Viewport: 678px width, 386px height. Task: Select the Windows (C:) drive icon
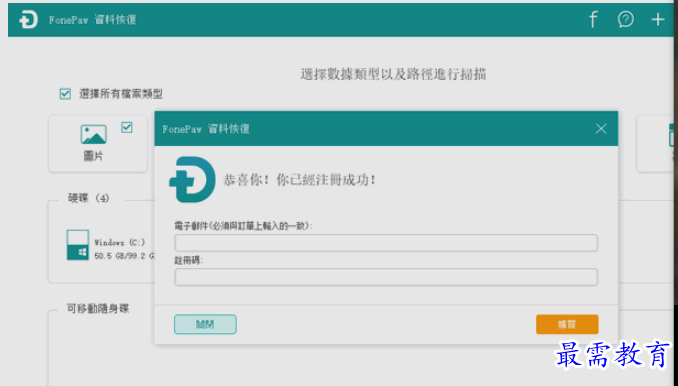click(78, 245)
